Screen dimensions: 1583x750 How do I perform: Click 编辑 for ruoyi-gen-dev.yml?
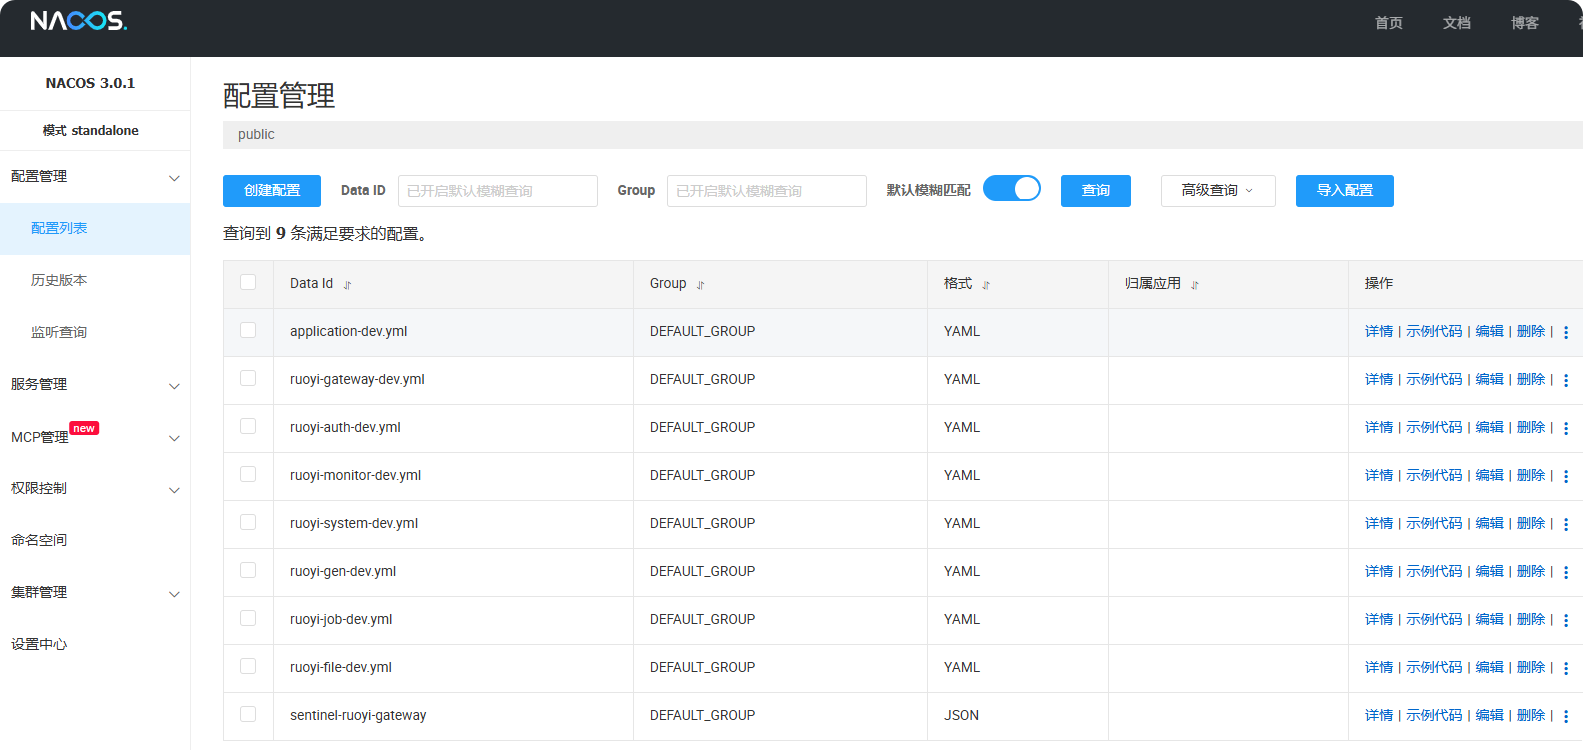(1490, 572)
